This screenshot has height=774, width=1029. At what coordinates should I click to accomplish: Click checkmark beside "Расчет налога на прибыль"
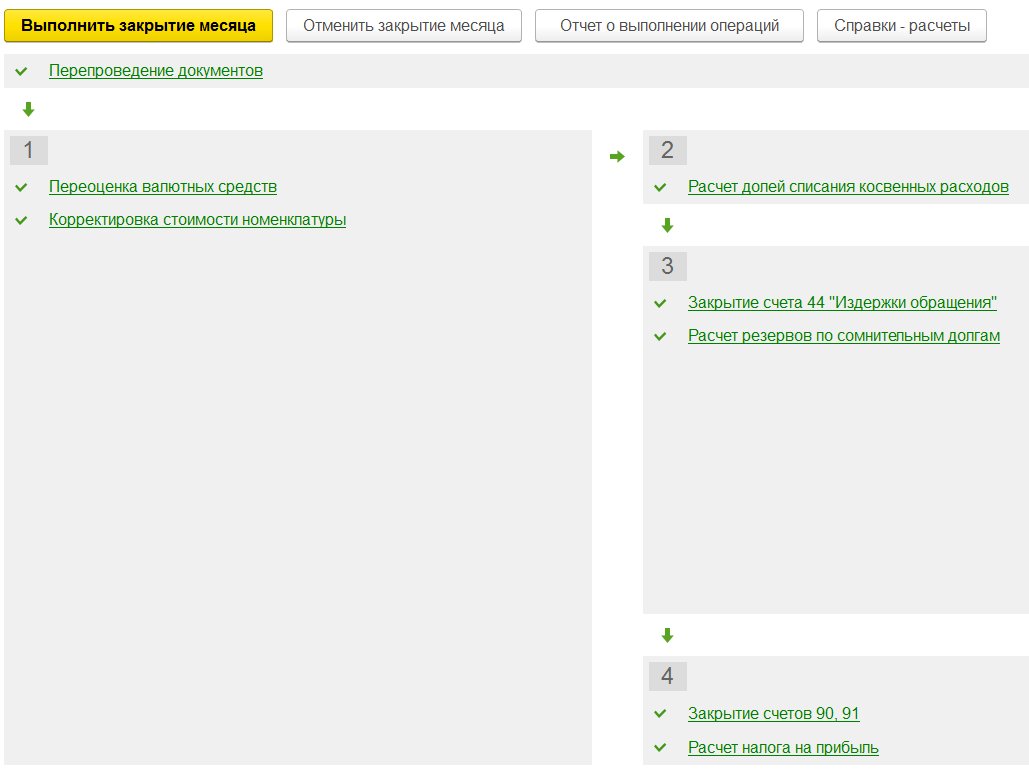tap(660, 748)
